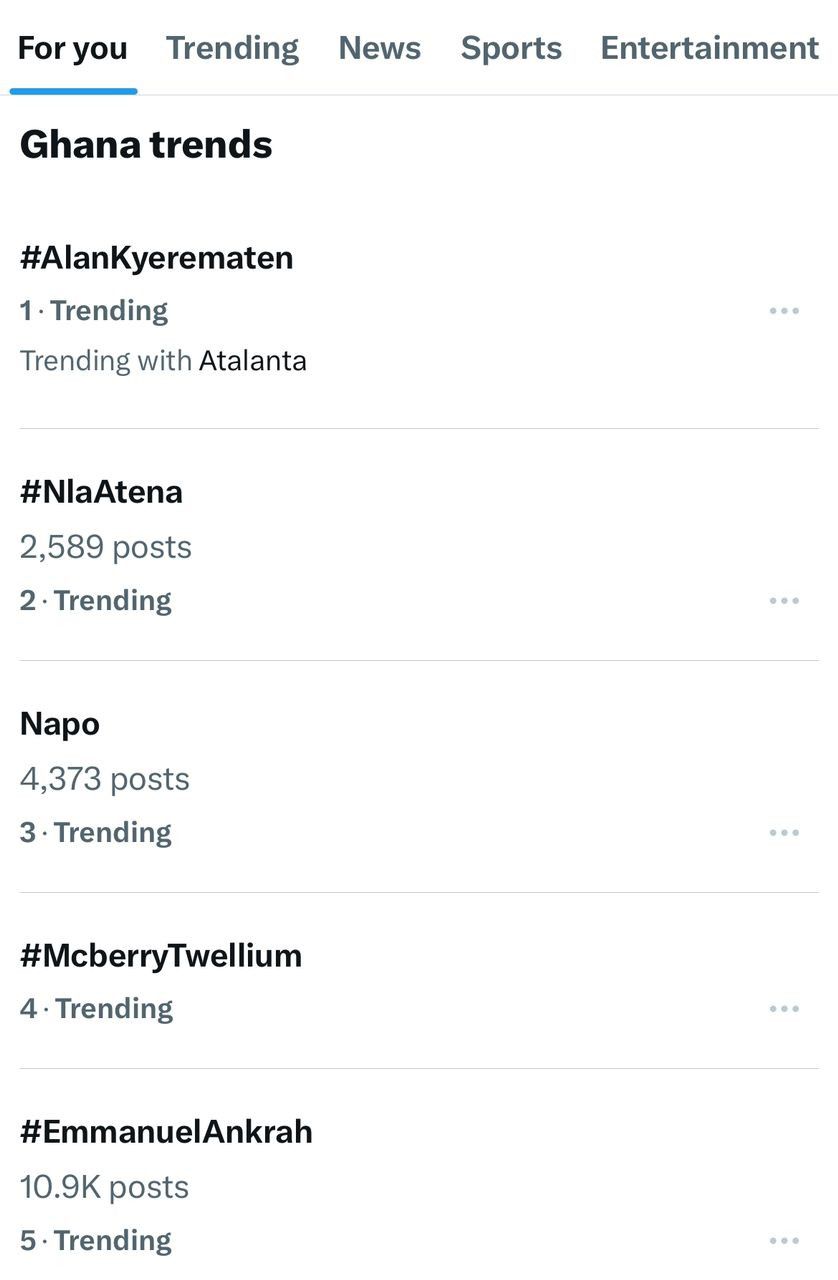Open the News tab
Image resolution: width=838 pixels, height=1280 pixels.
pos(379,48)
